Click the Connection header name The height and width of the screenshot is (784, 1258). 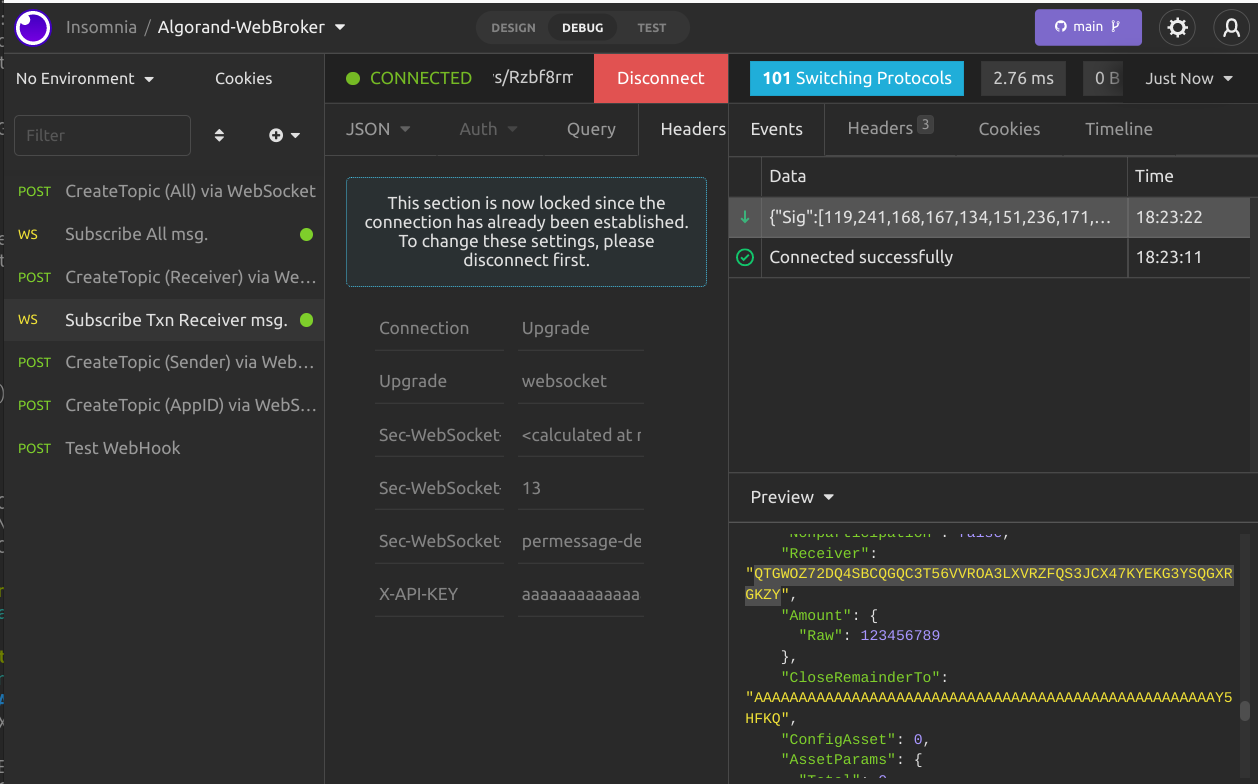point(424,328)
